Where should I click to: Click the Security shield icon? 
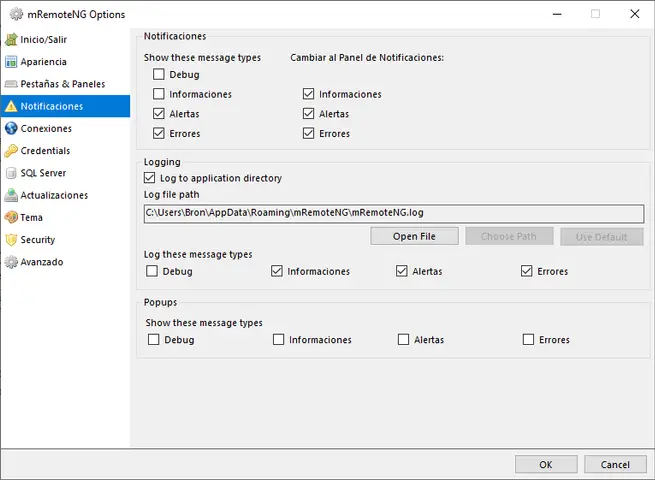click(11, 240)
